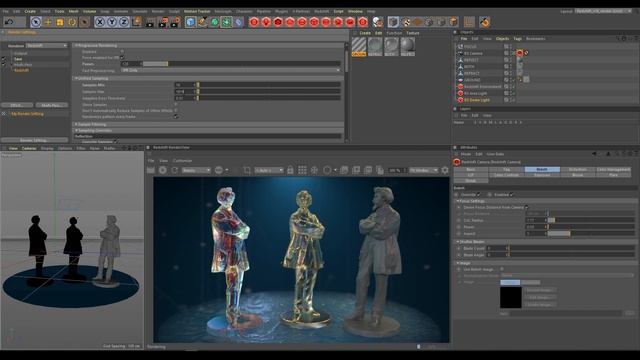Toggle the X axis lock
The height and width of the screenshot is (360, 640).
click(x=100, y=22)
